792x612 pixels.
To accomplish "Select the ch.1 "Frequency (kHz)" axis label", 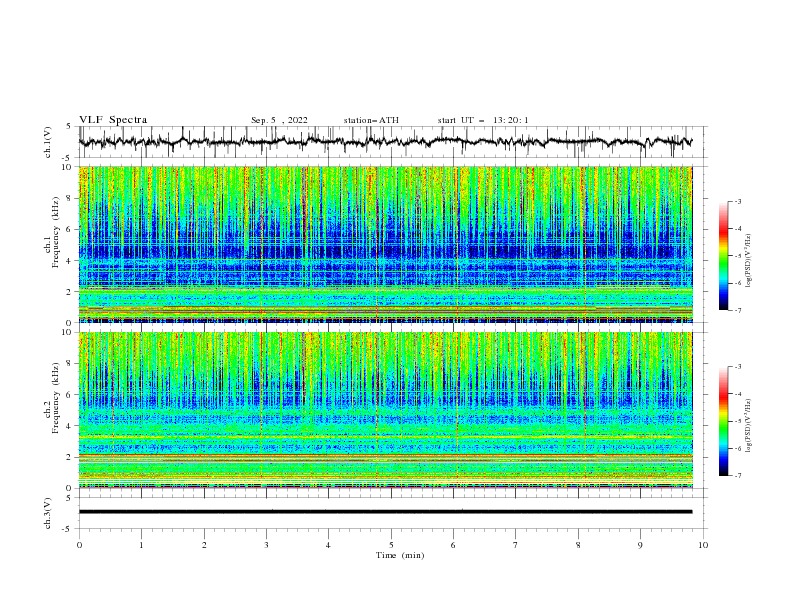I will tap(56, 232).
